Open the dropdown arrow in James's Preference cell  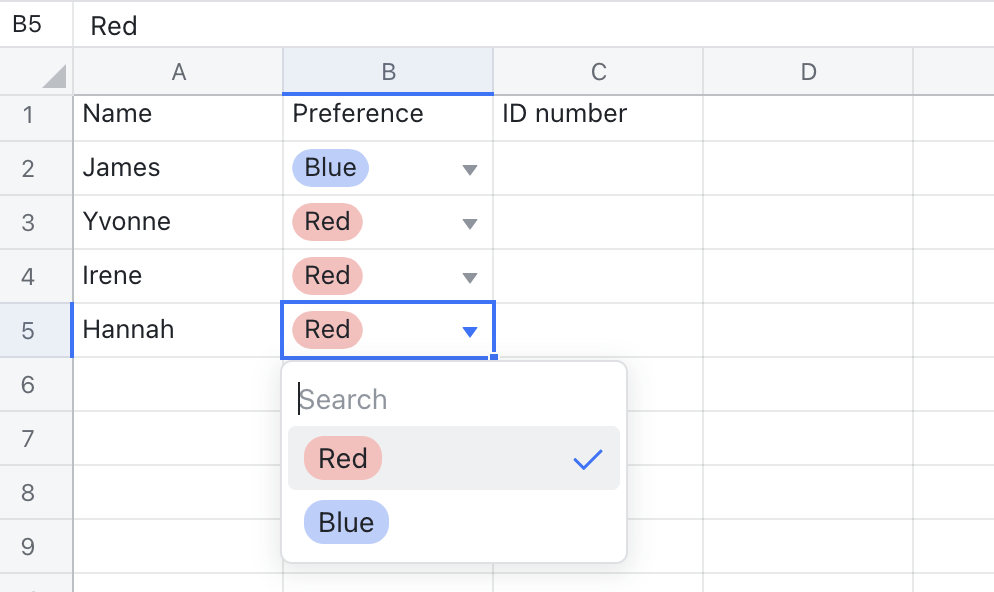pos(470,170)
